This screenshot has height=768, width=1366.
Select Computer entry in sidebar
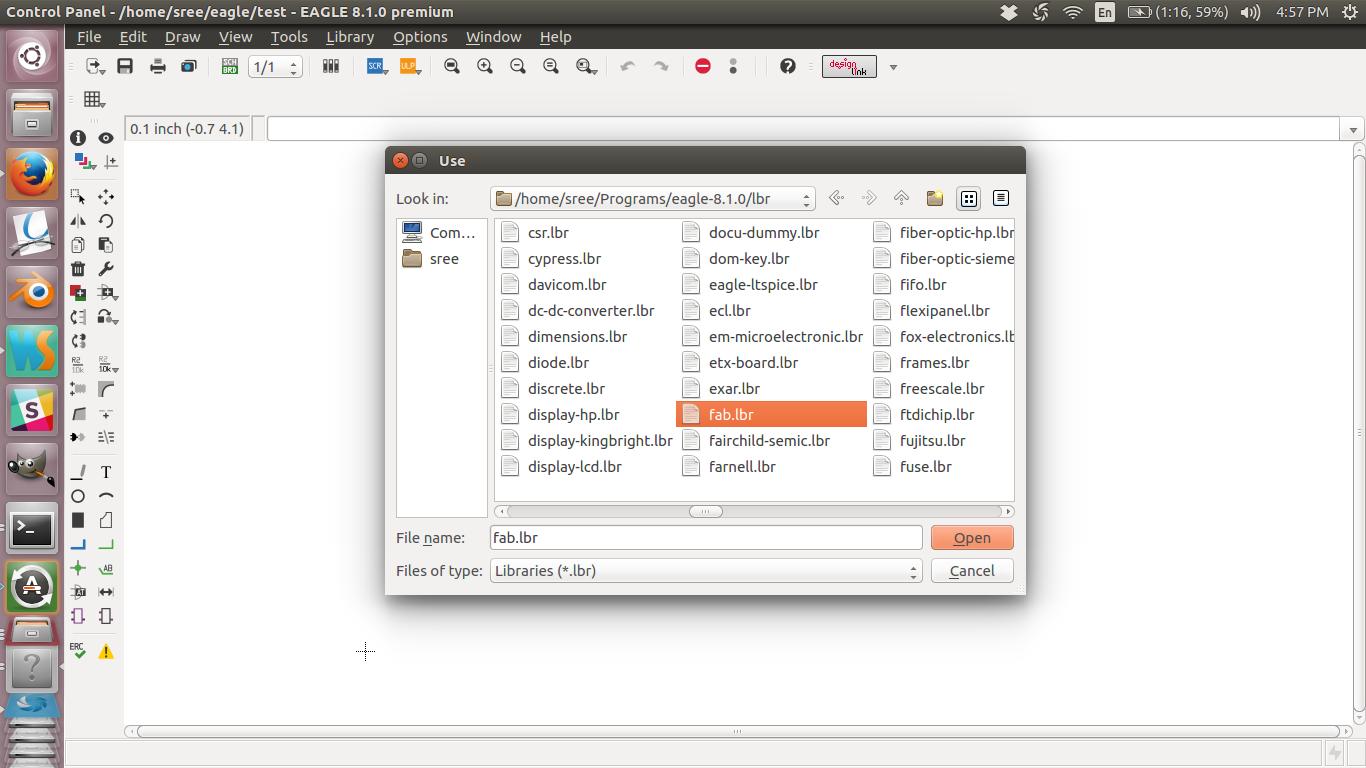pos(439,232)
